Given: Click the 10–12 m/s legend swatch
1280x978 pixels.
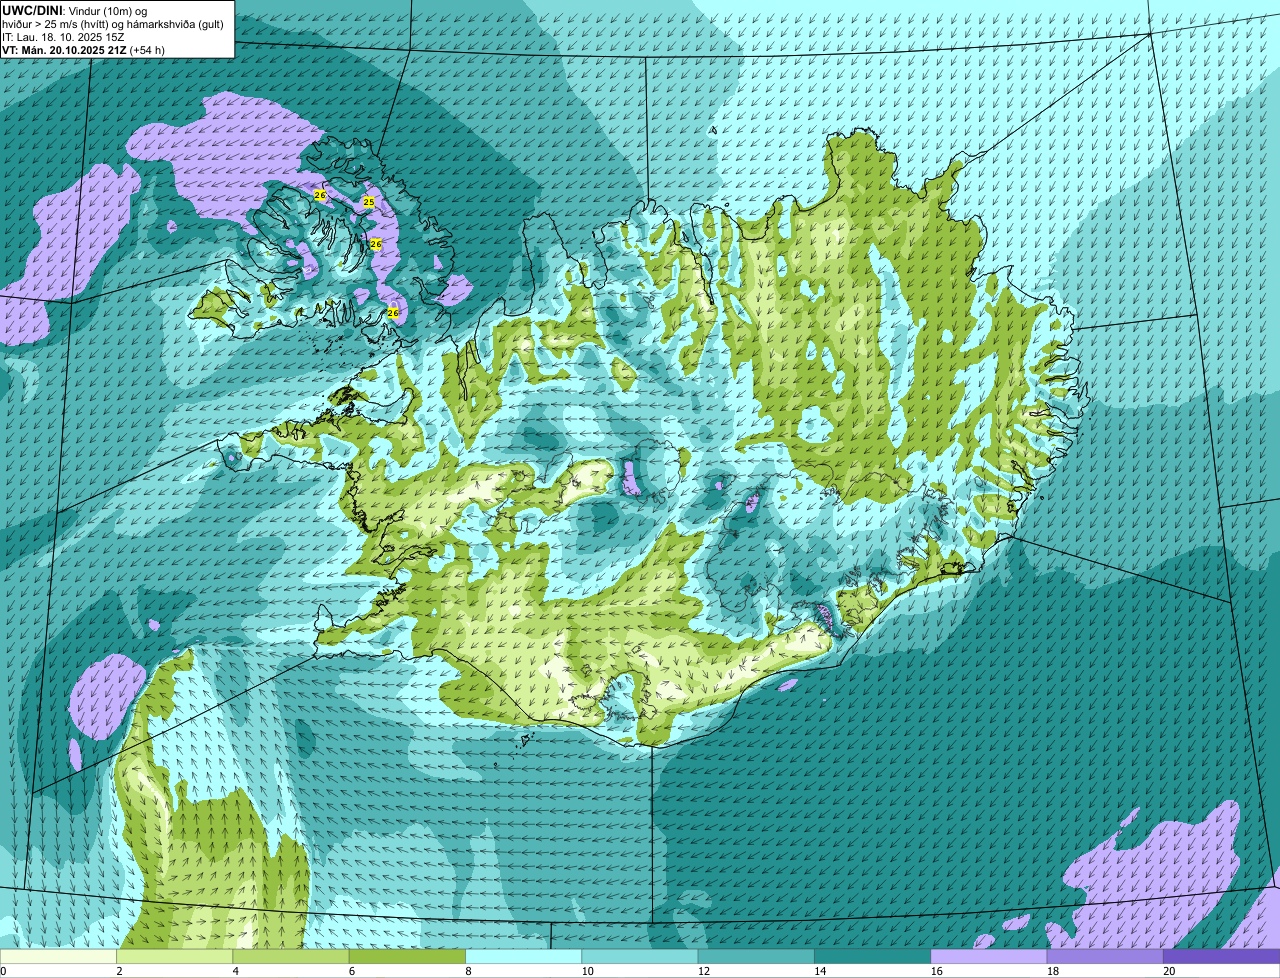Looking at the screenshot, I should [640, 956].
